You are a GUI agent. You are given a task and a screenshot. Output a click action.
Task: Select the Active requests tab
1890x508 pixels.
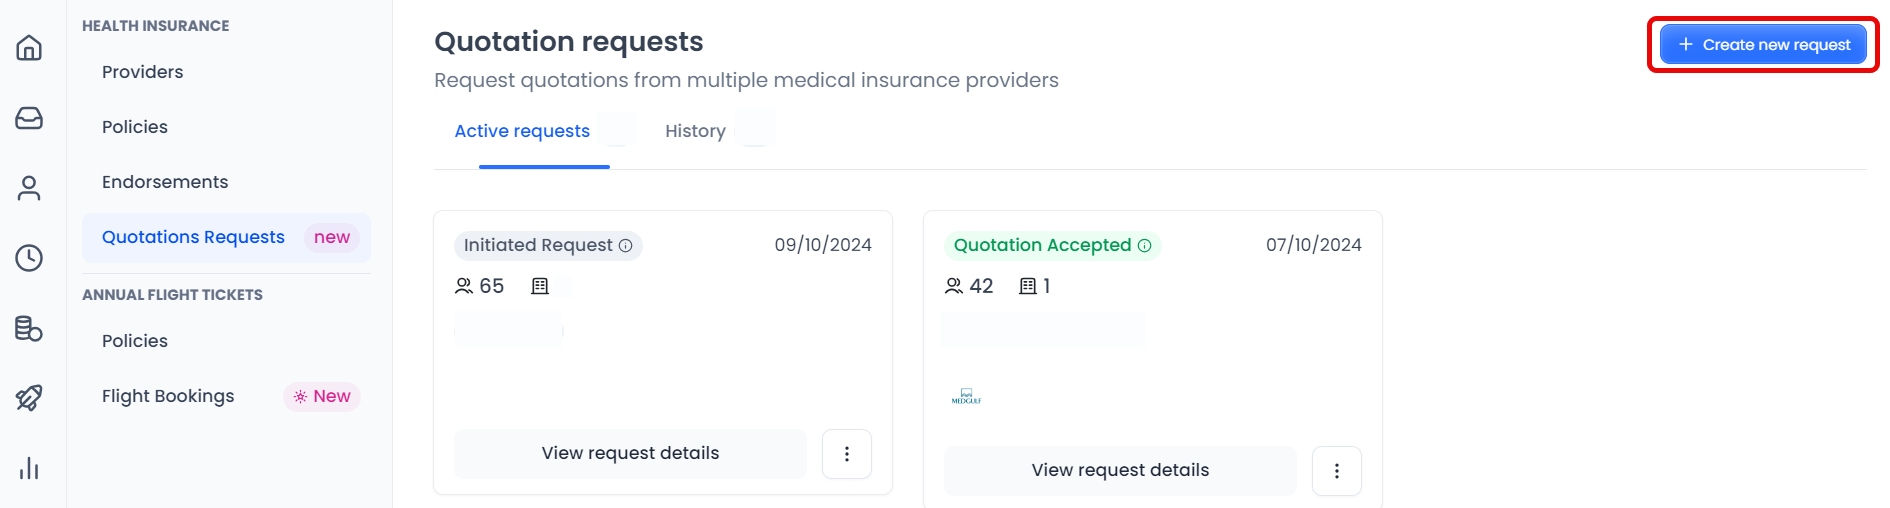[x=522, y=131]
